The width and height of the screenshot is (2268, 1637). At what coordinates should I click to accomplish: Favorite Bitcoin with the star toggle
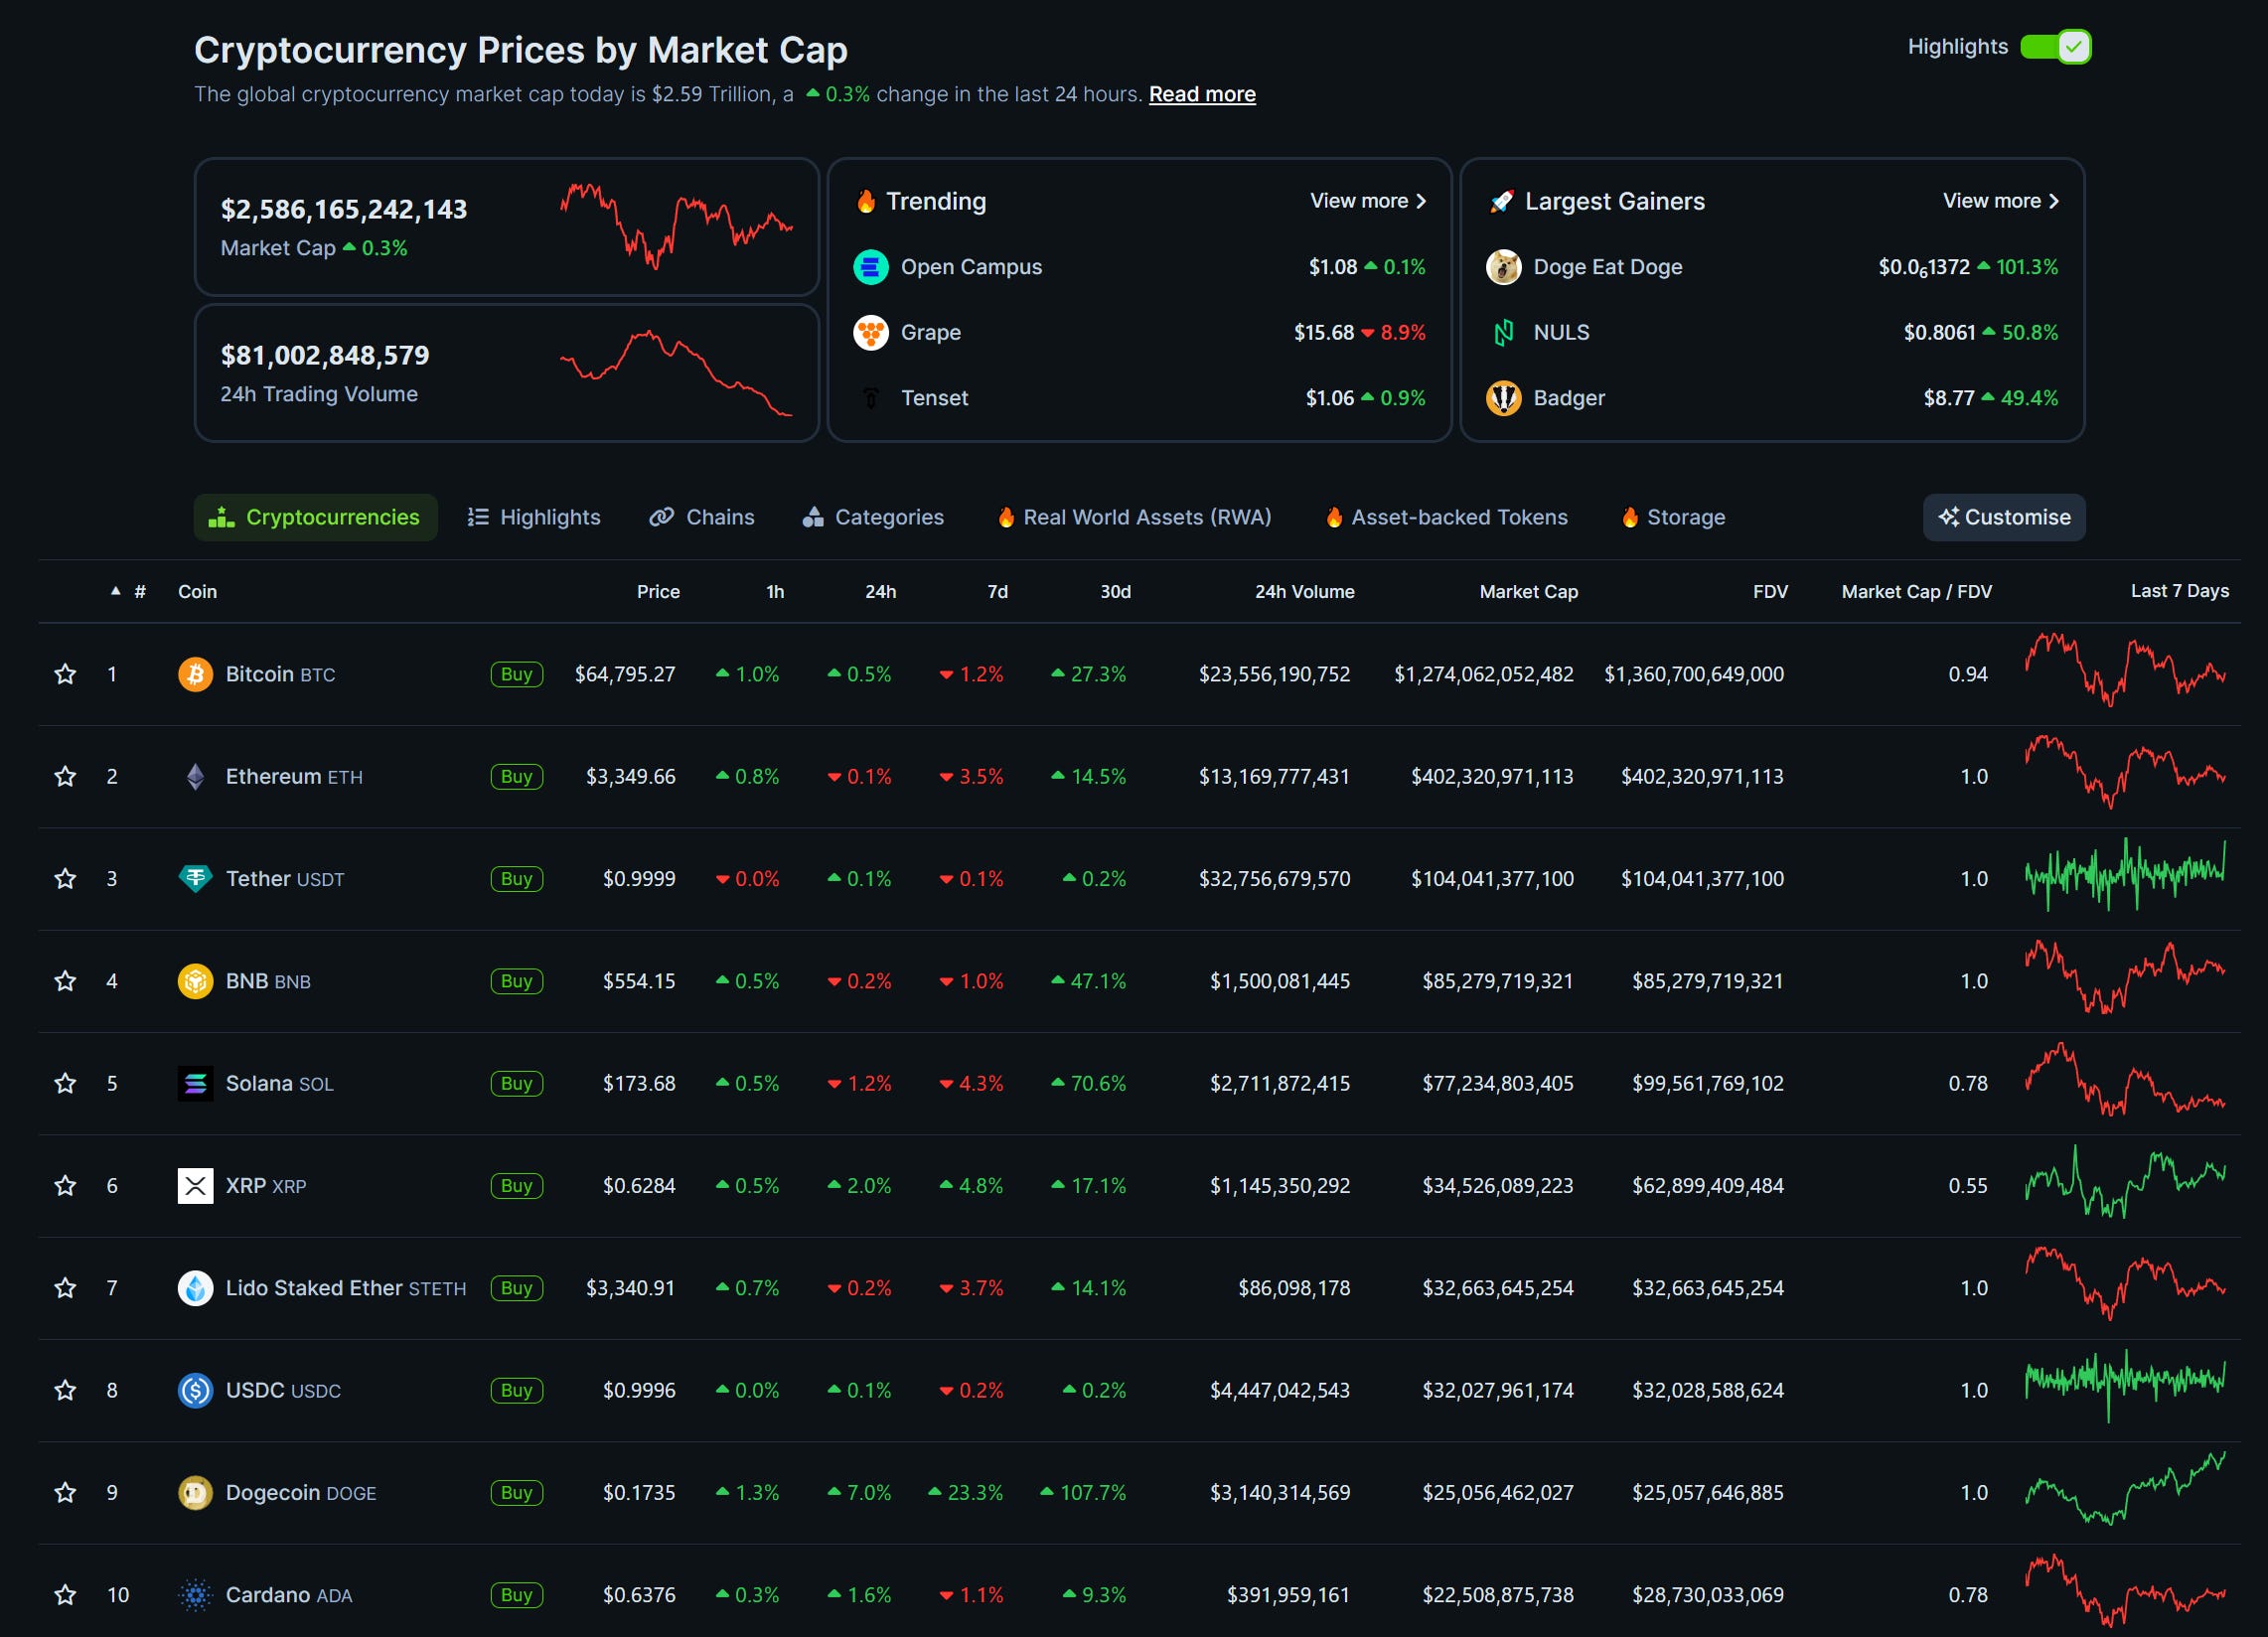(x=65, y=674)
